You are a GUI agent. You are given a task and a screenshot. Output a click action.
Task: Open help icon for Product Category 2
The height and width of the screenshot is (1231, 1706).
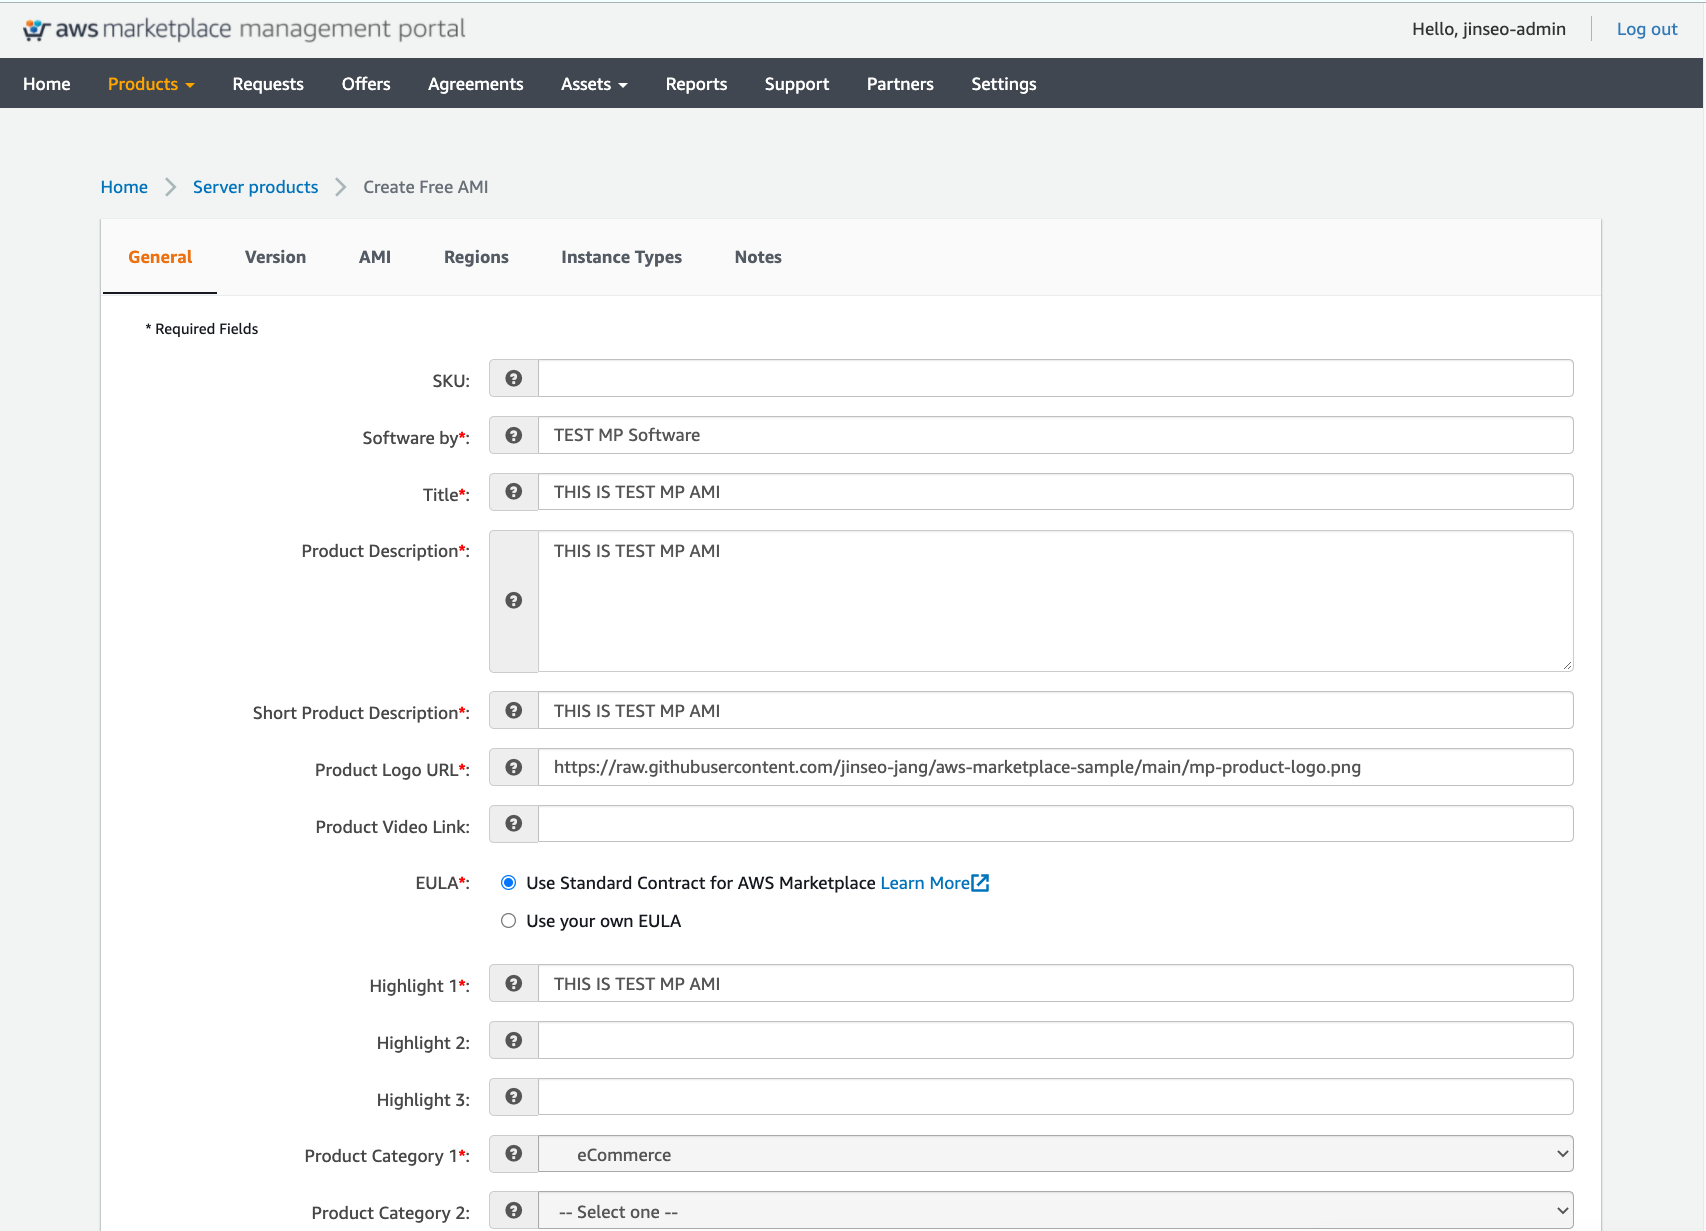514,1210
